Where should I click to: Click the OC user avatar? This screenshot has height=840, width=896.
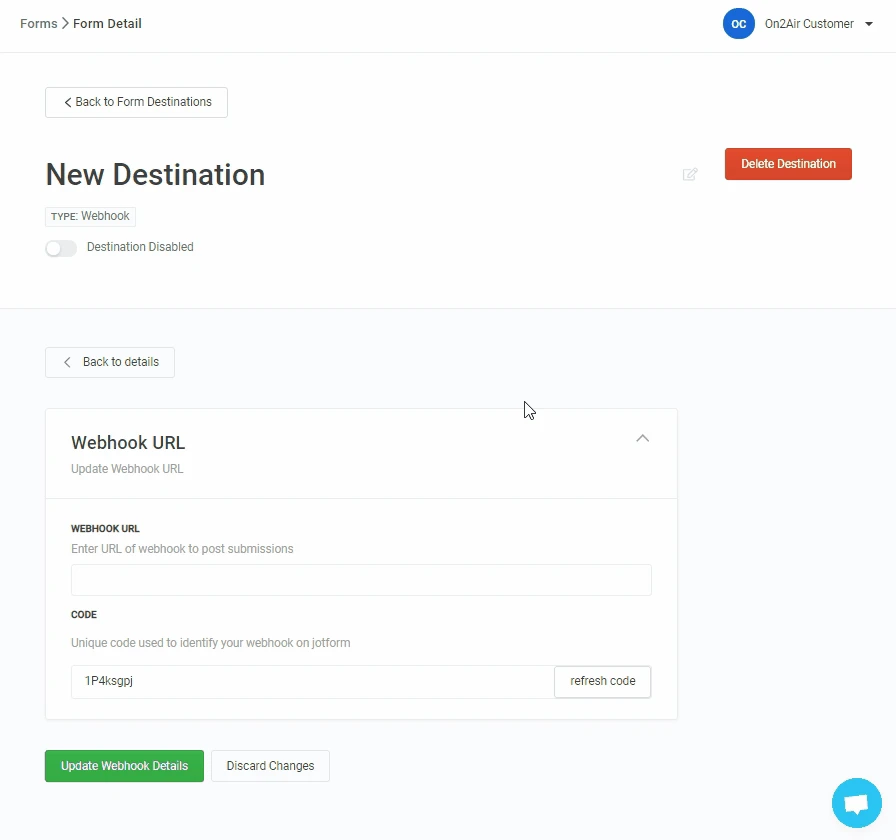pyautogui.click(x=738, y=24)
